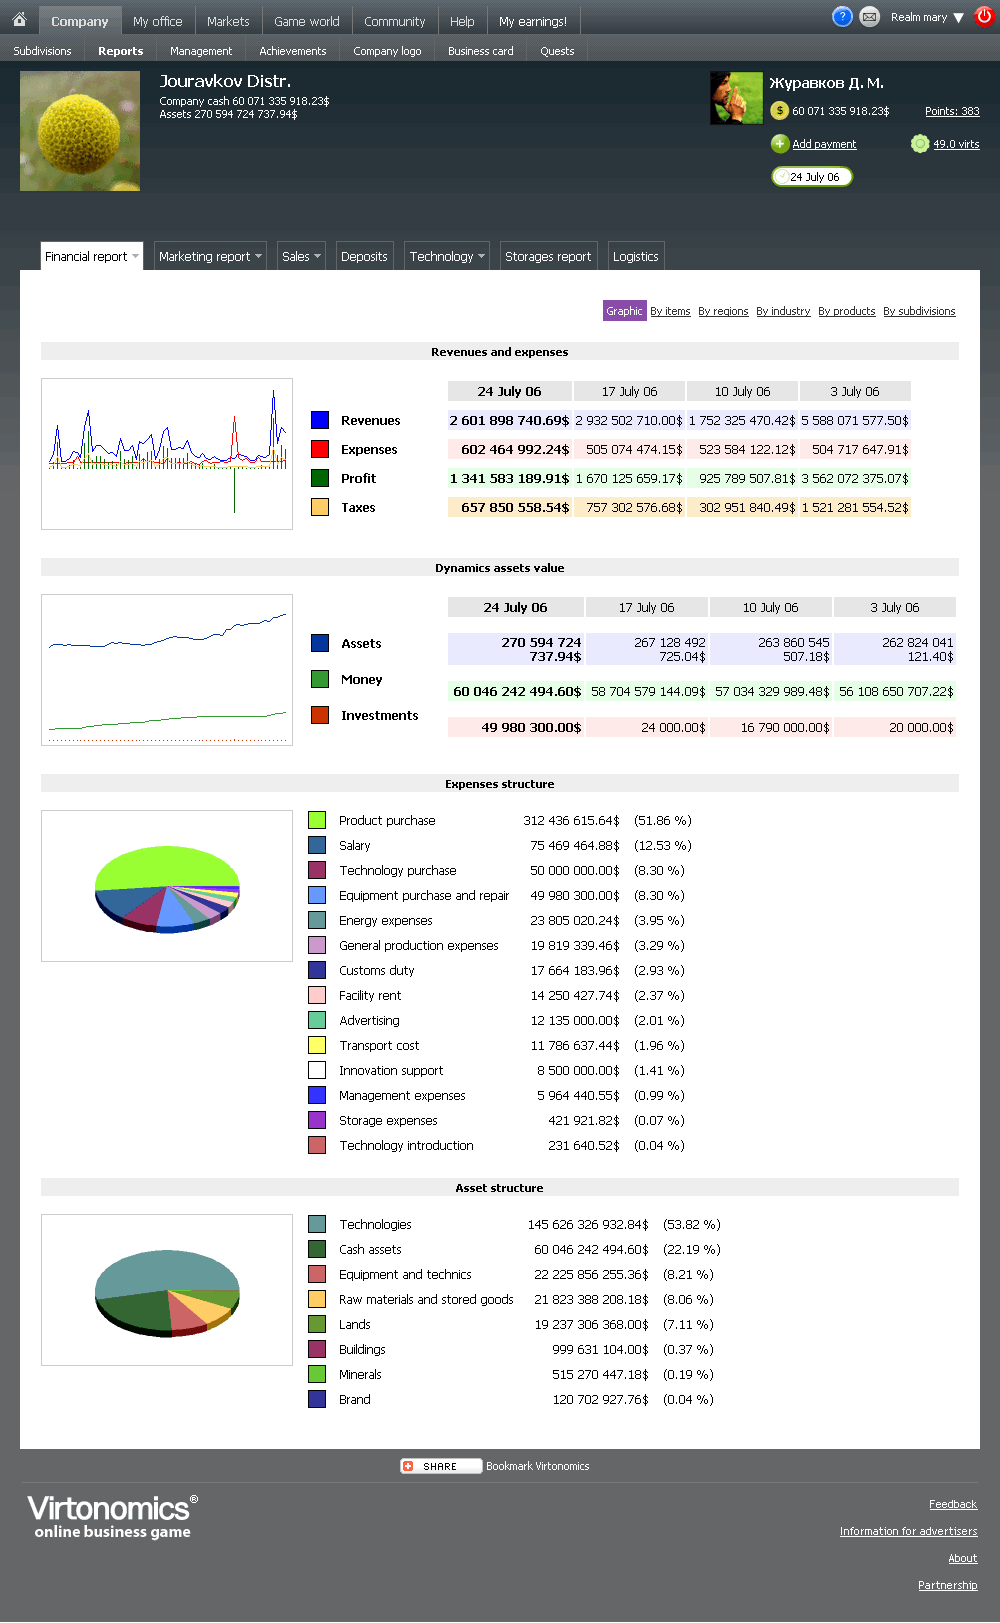Click the Product purchase green swatch
This screenshot has height=1623, width=1000.
click(x=317, y=820)
